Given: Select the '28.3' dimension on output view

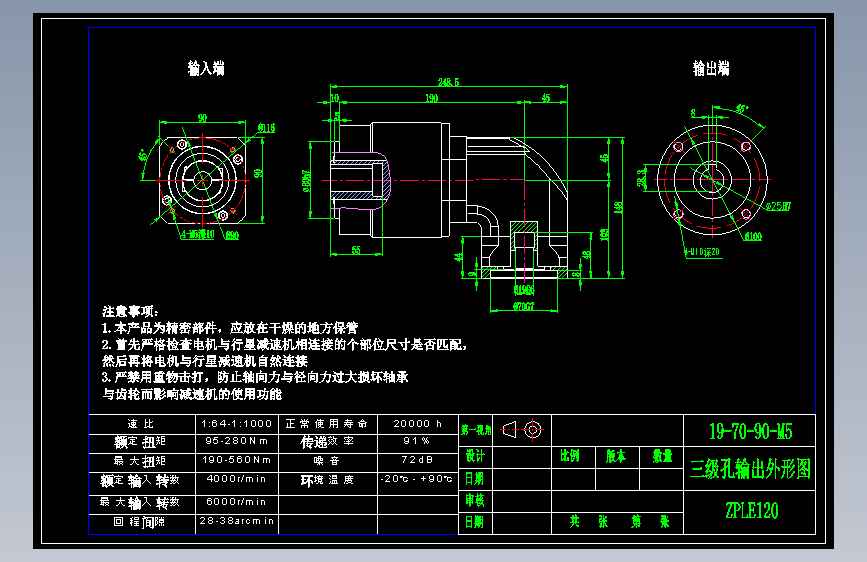Looking at the screenshot, I should [641, 178].
